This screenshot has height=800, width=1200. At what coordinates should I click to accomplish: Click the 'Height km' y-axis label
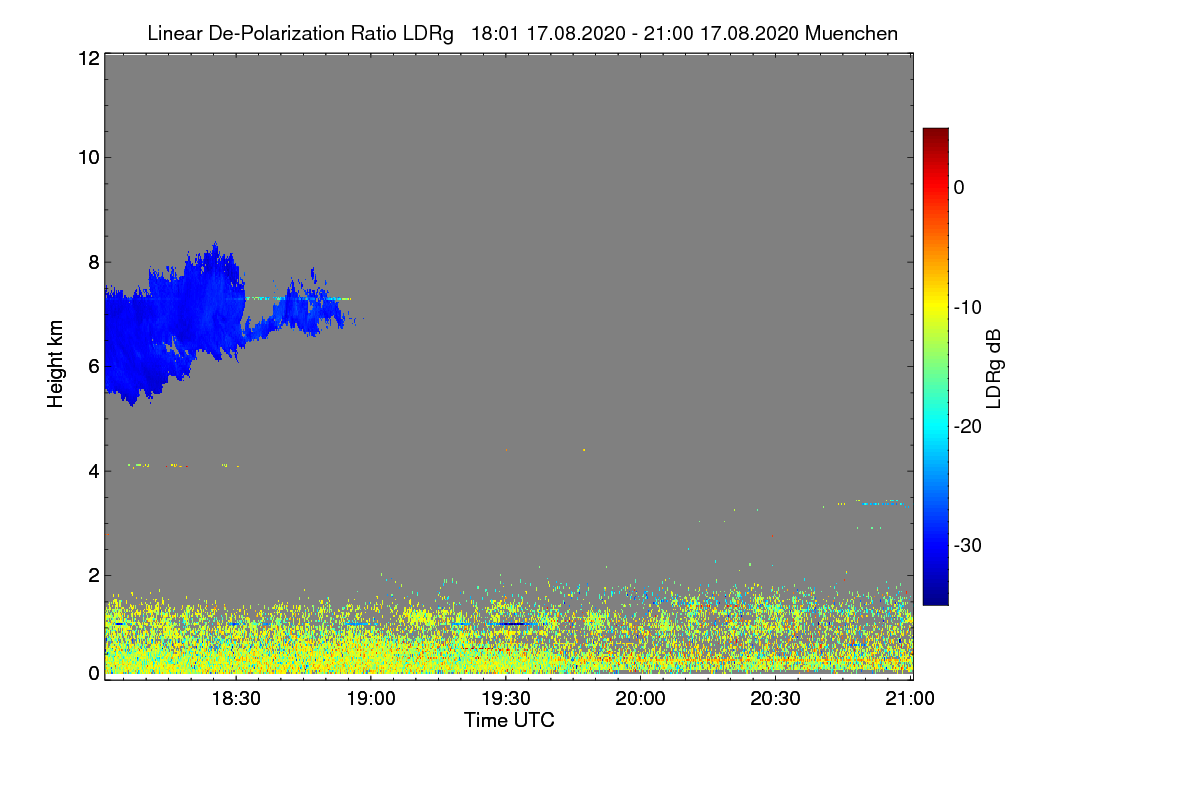tap(56, 364)
